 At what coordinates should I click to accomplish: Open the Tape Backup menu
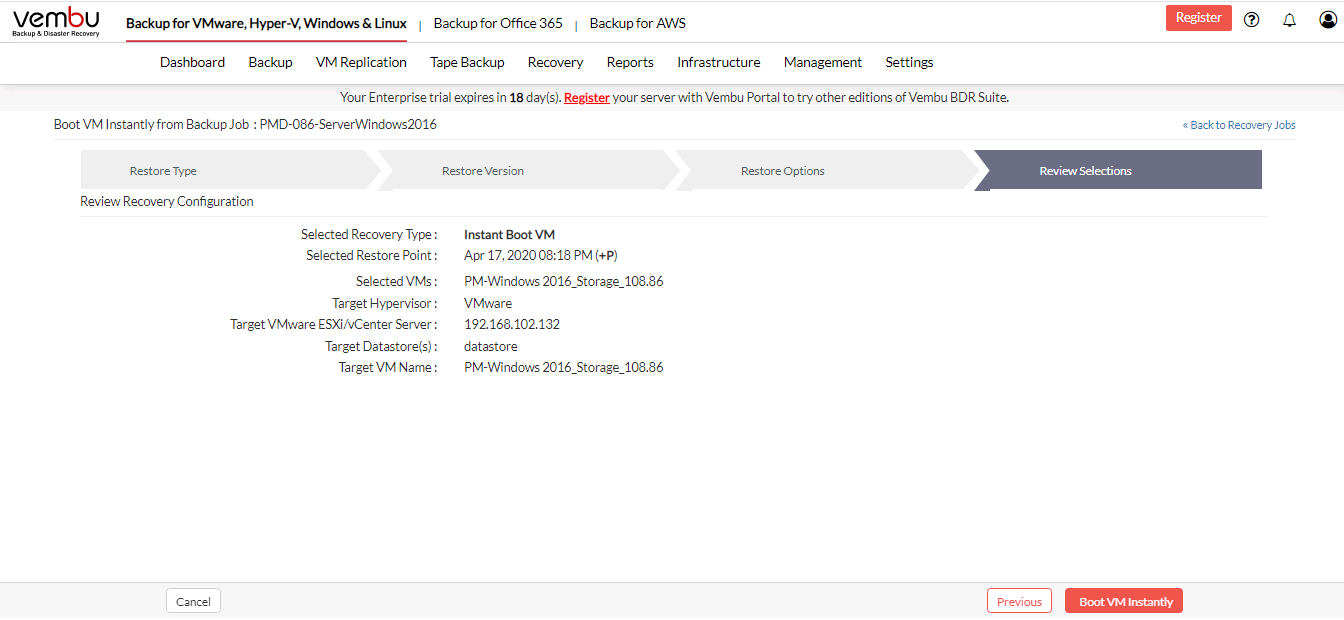pos(467,62)
